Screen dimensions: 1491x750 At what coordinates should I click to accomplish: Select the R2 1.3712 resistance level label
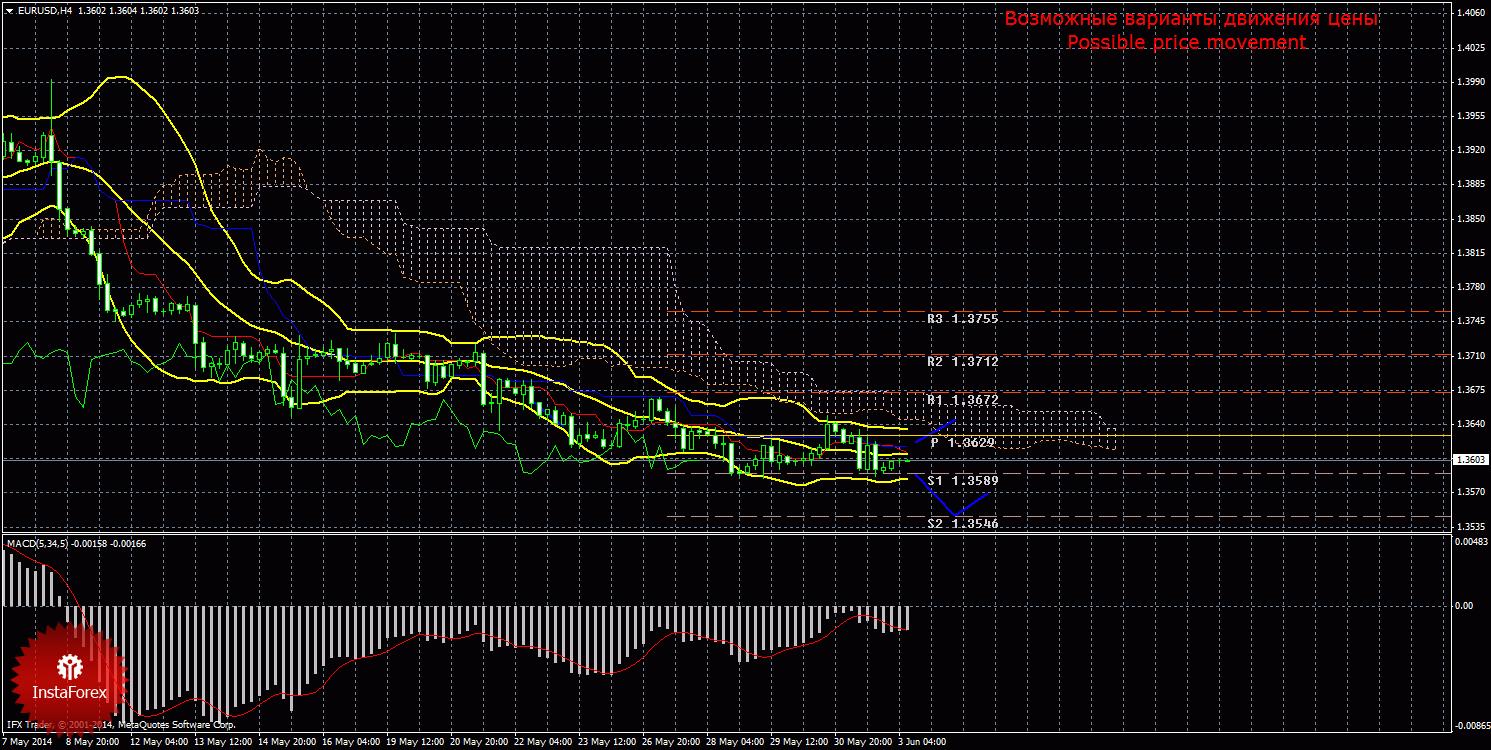962,361
